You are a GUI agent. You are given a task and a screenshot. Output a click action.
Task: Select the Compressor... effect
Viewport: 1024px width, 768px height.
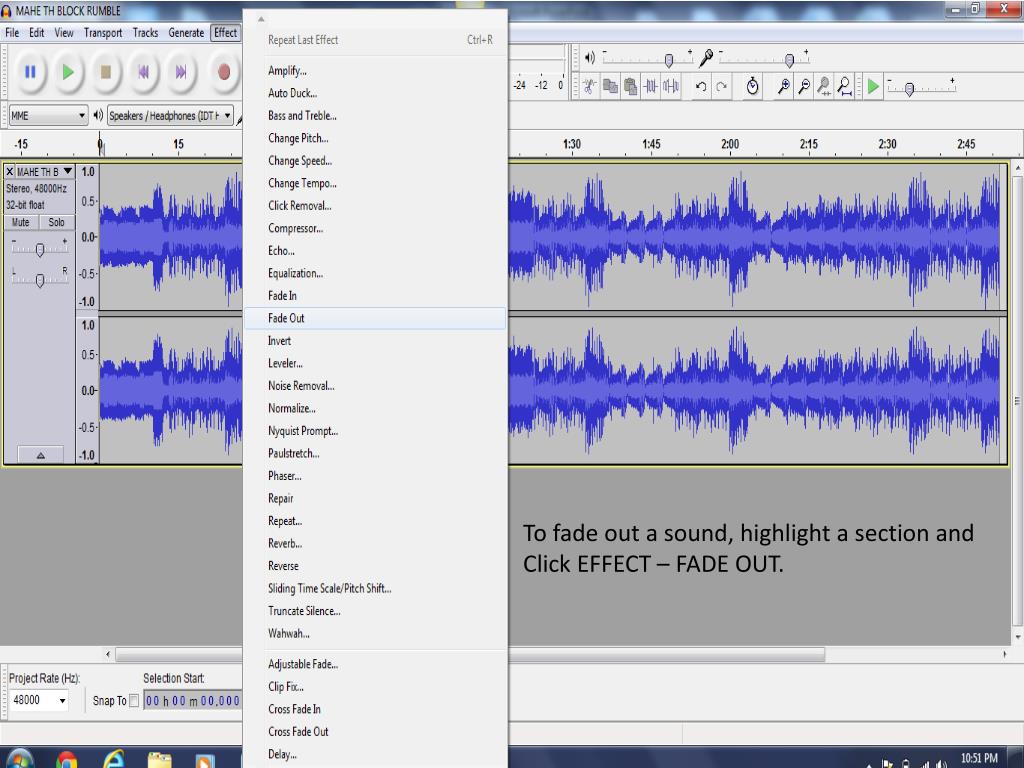click(375, 229)
